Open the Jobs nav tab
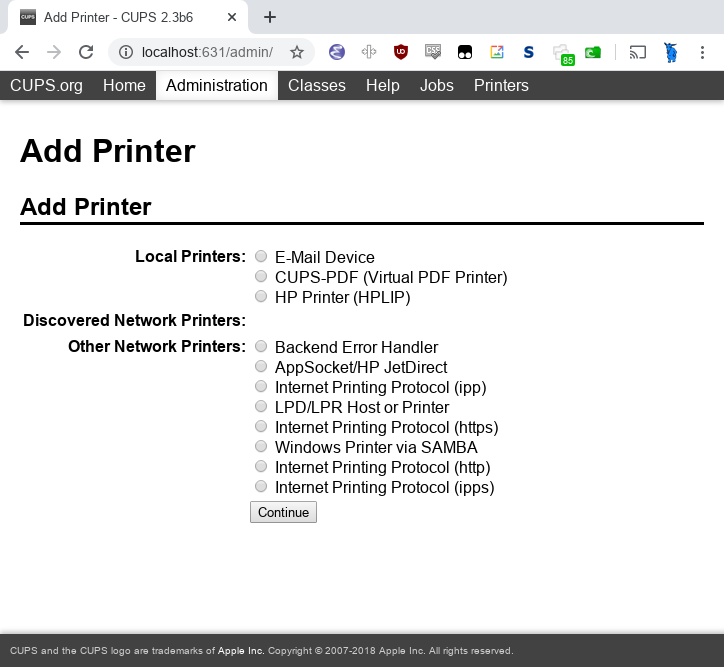Screen dimensions: 724x667 pos(437,85)
